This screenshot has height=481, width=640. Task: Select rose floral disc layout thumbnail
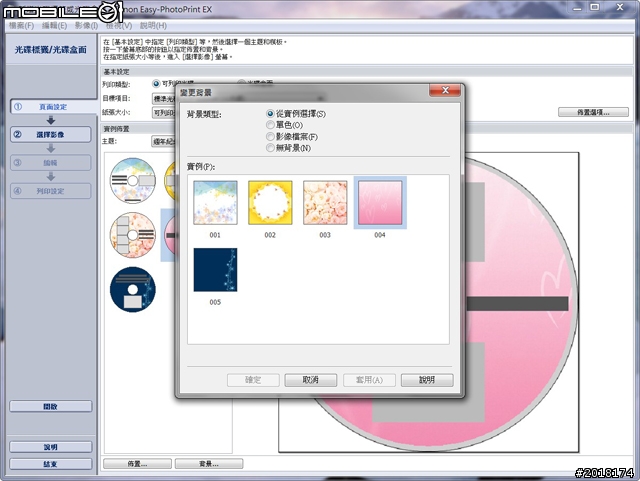133,235
